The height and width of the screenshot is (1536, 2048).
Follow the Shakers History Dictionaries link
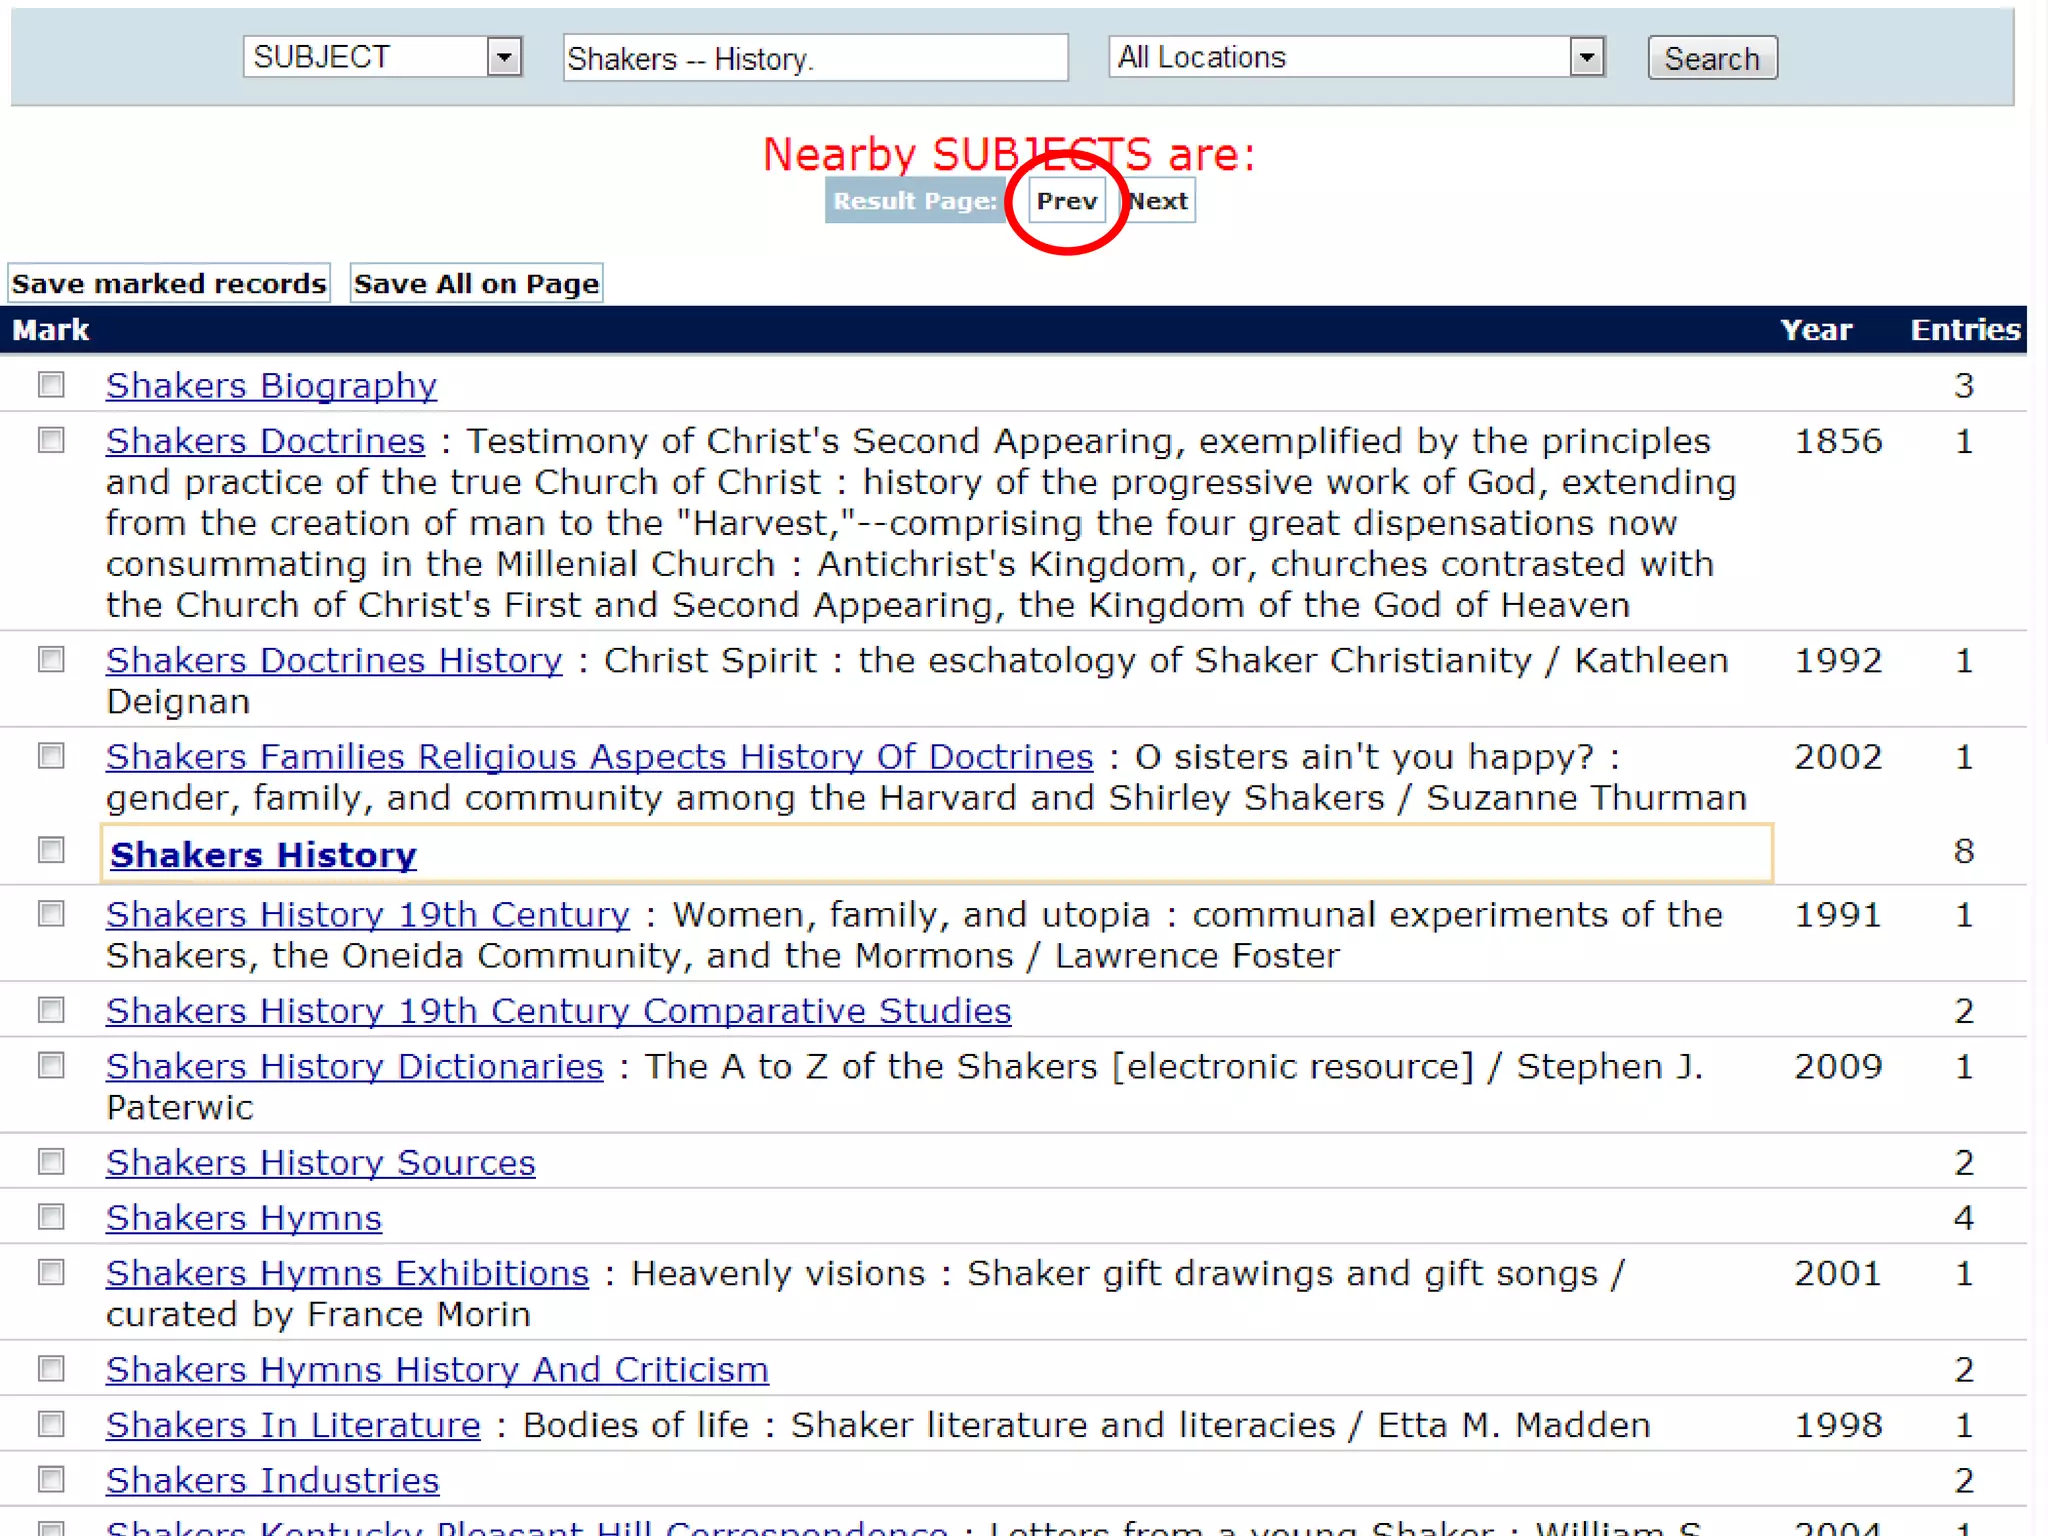[x=354, y=1066]
